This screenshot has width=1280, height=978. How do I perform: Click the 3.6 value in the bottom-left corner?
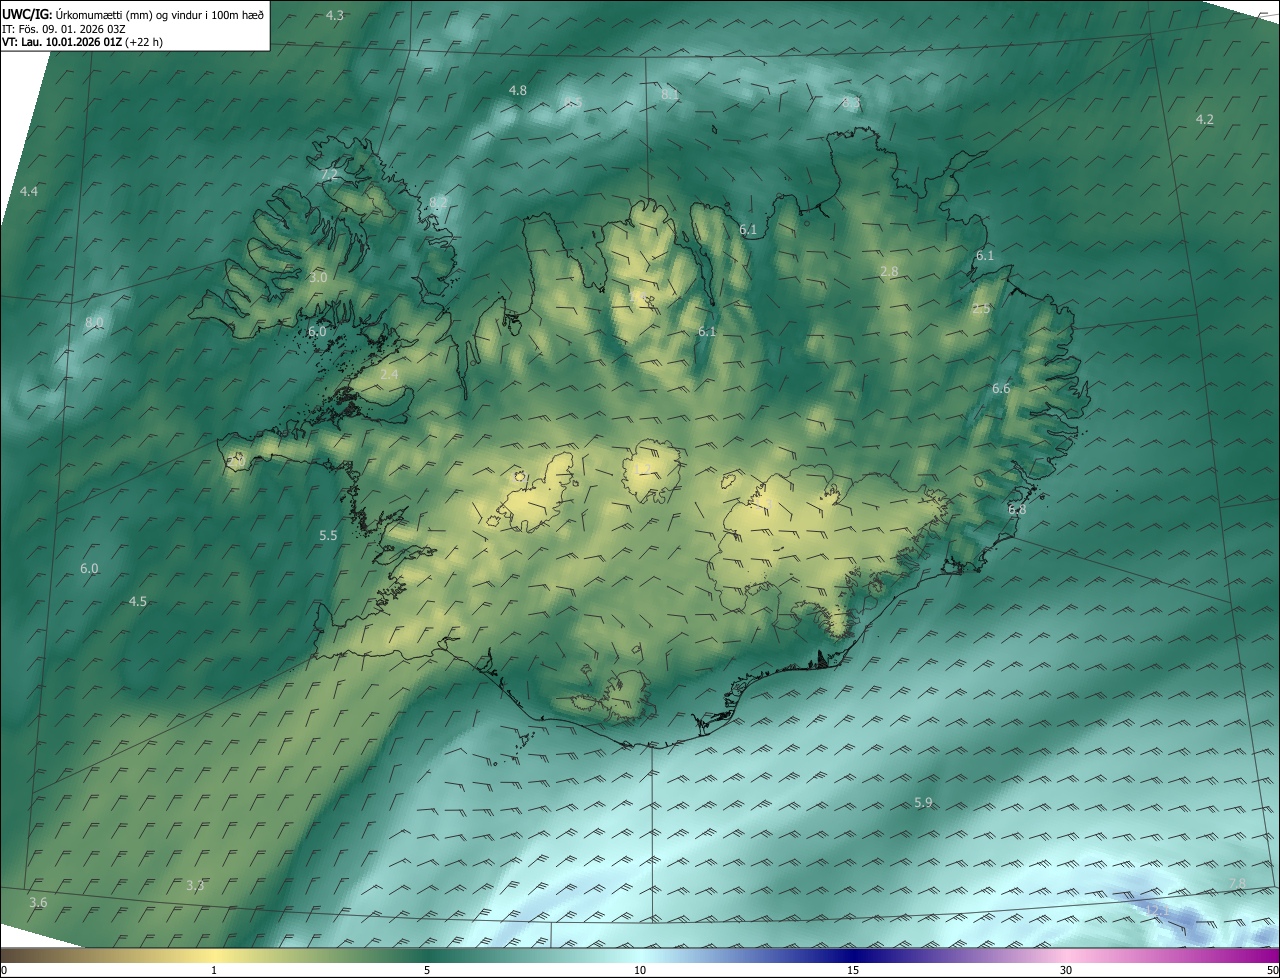tap(38, 902)
